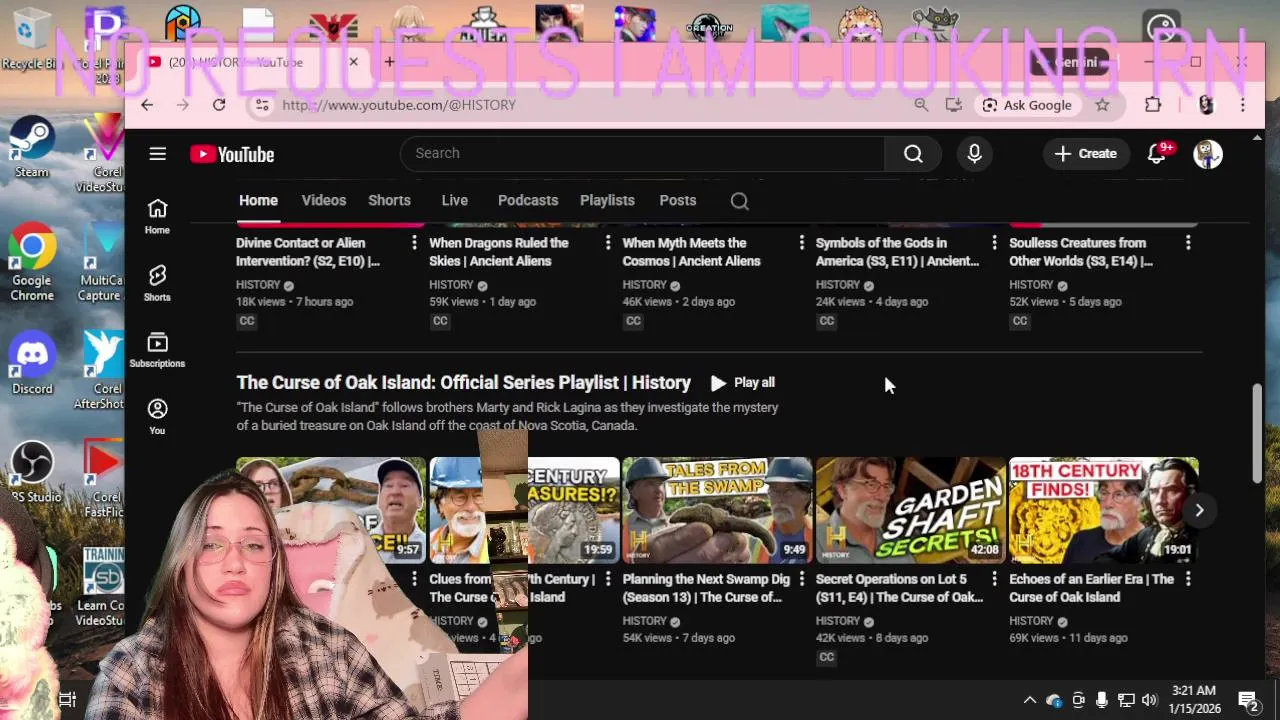Switch to the Live tab
Screen dimensions: 1280x720
(x=454, y=200)
